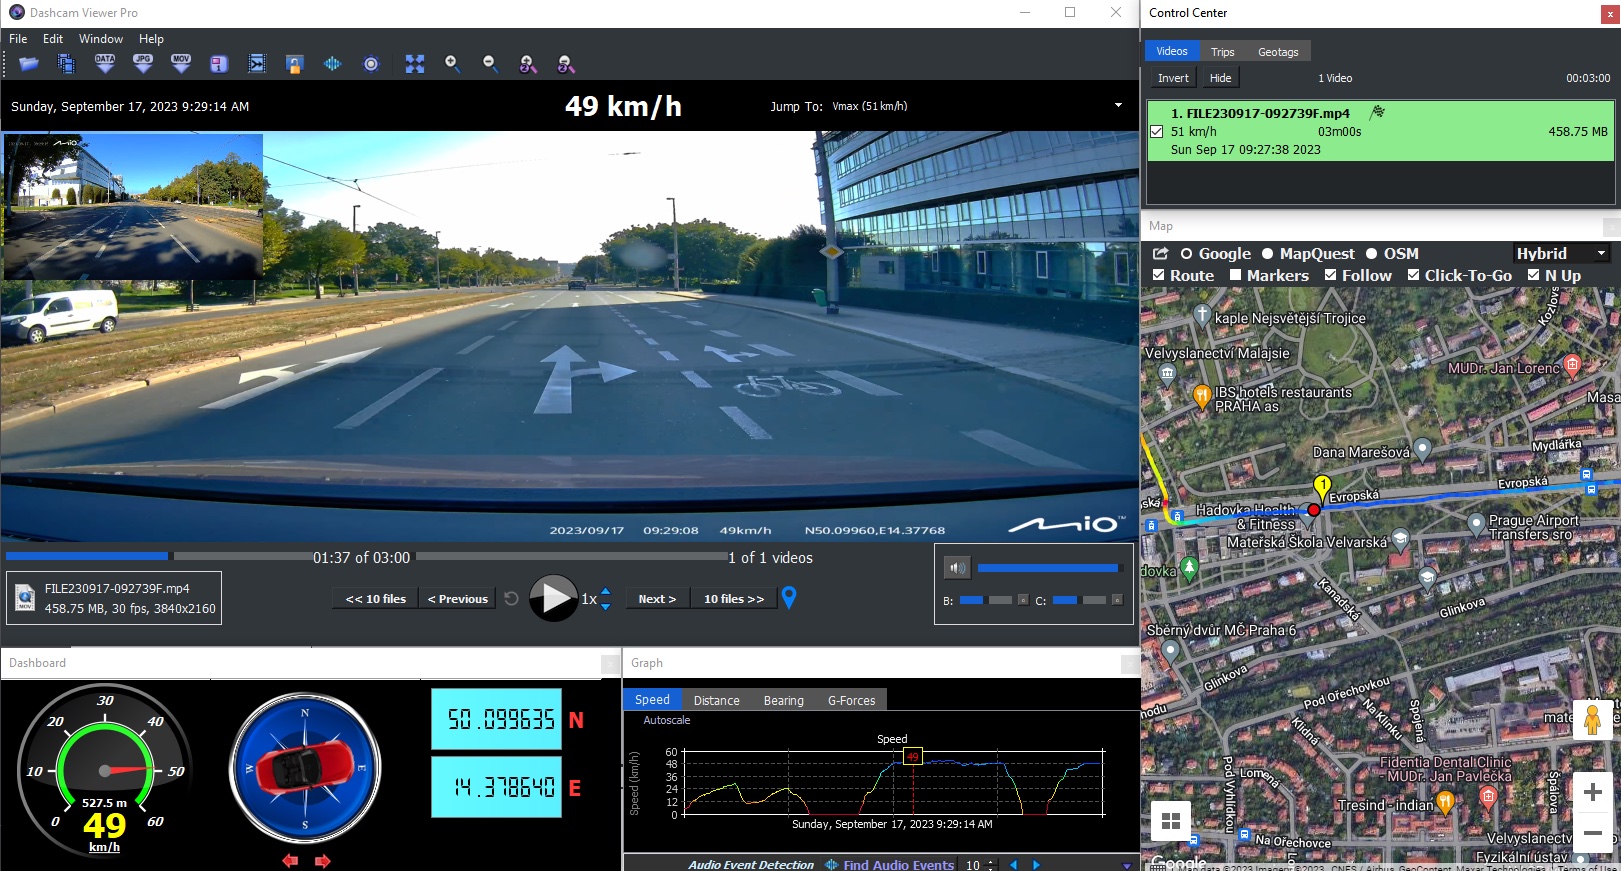The height and width of the screenshot is (871, 1621).
Task: Click the export JPG toolbar icon
Action: pos(143,64)
